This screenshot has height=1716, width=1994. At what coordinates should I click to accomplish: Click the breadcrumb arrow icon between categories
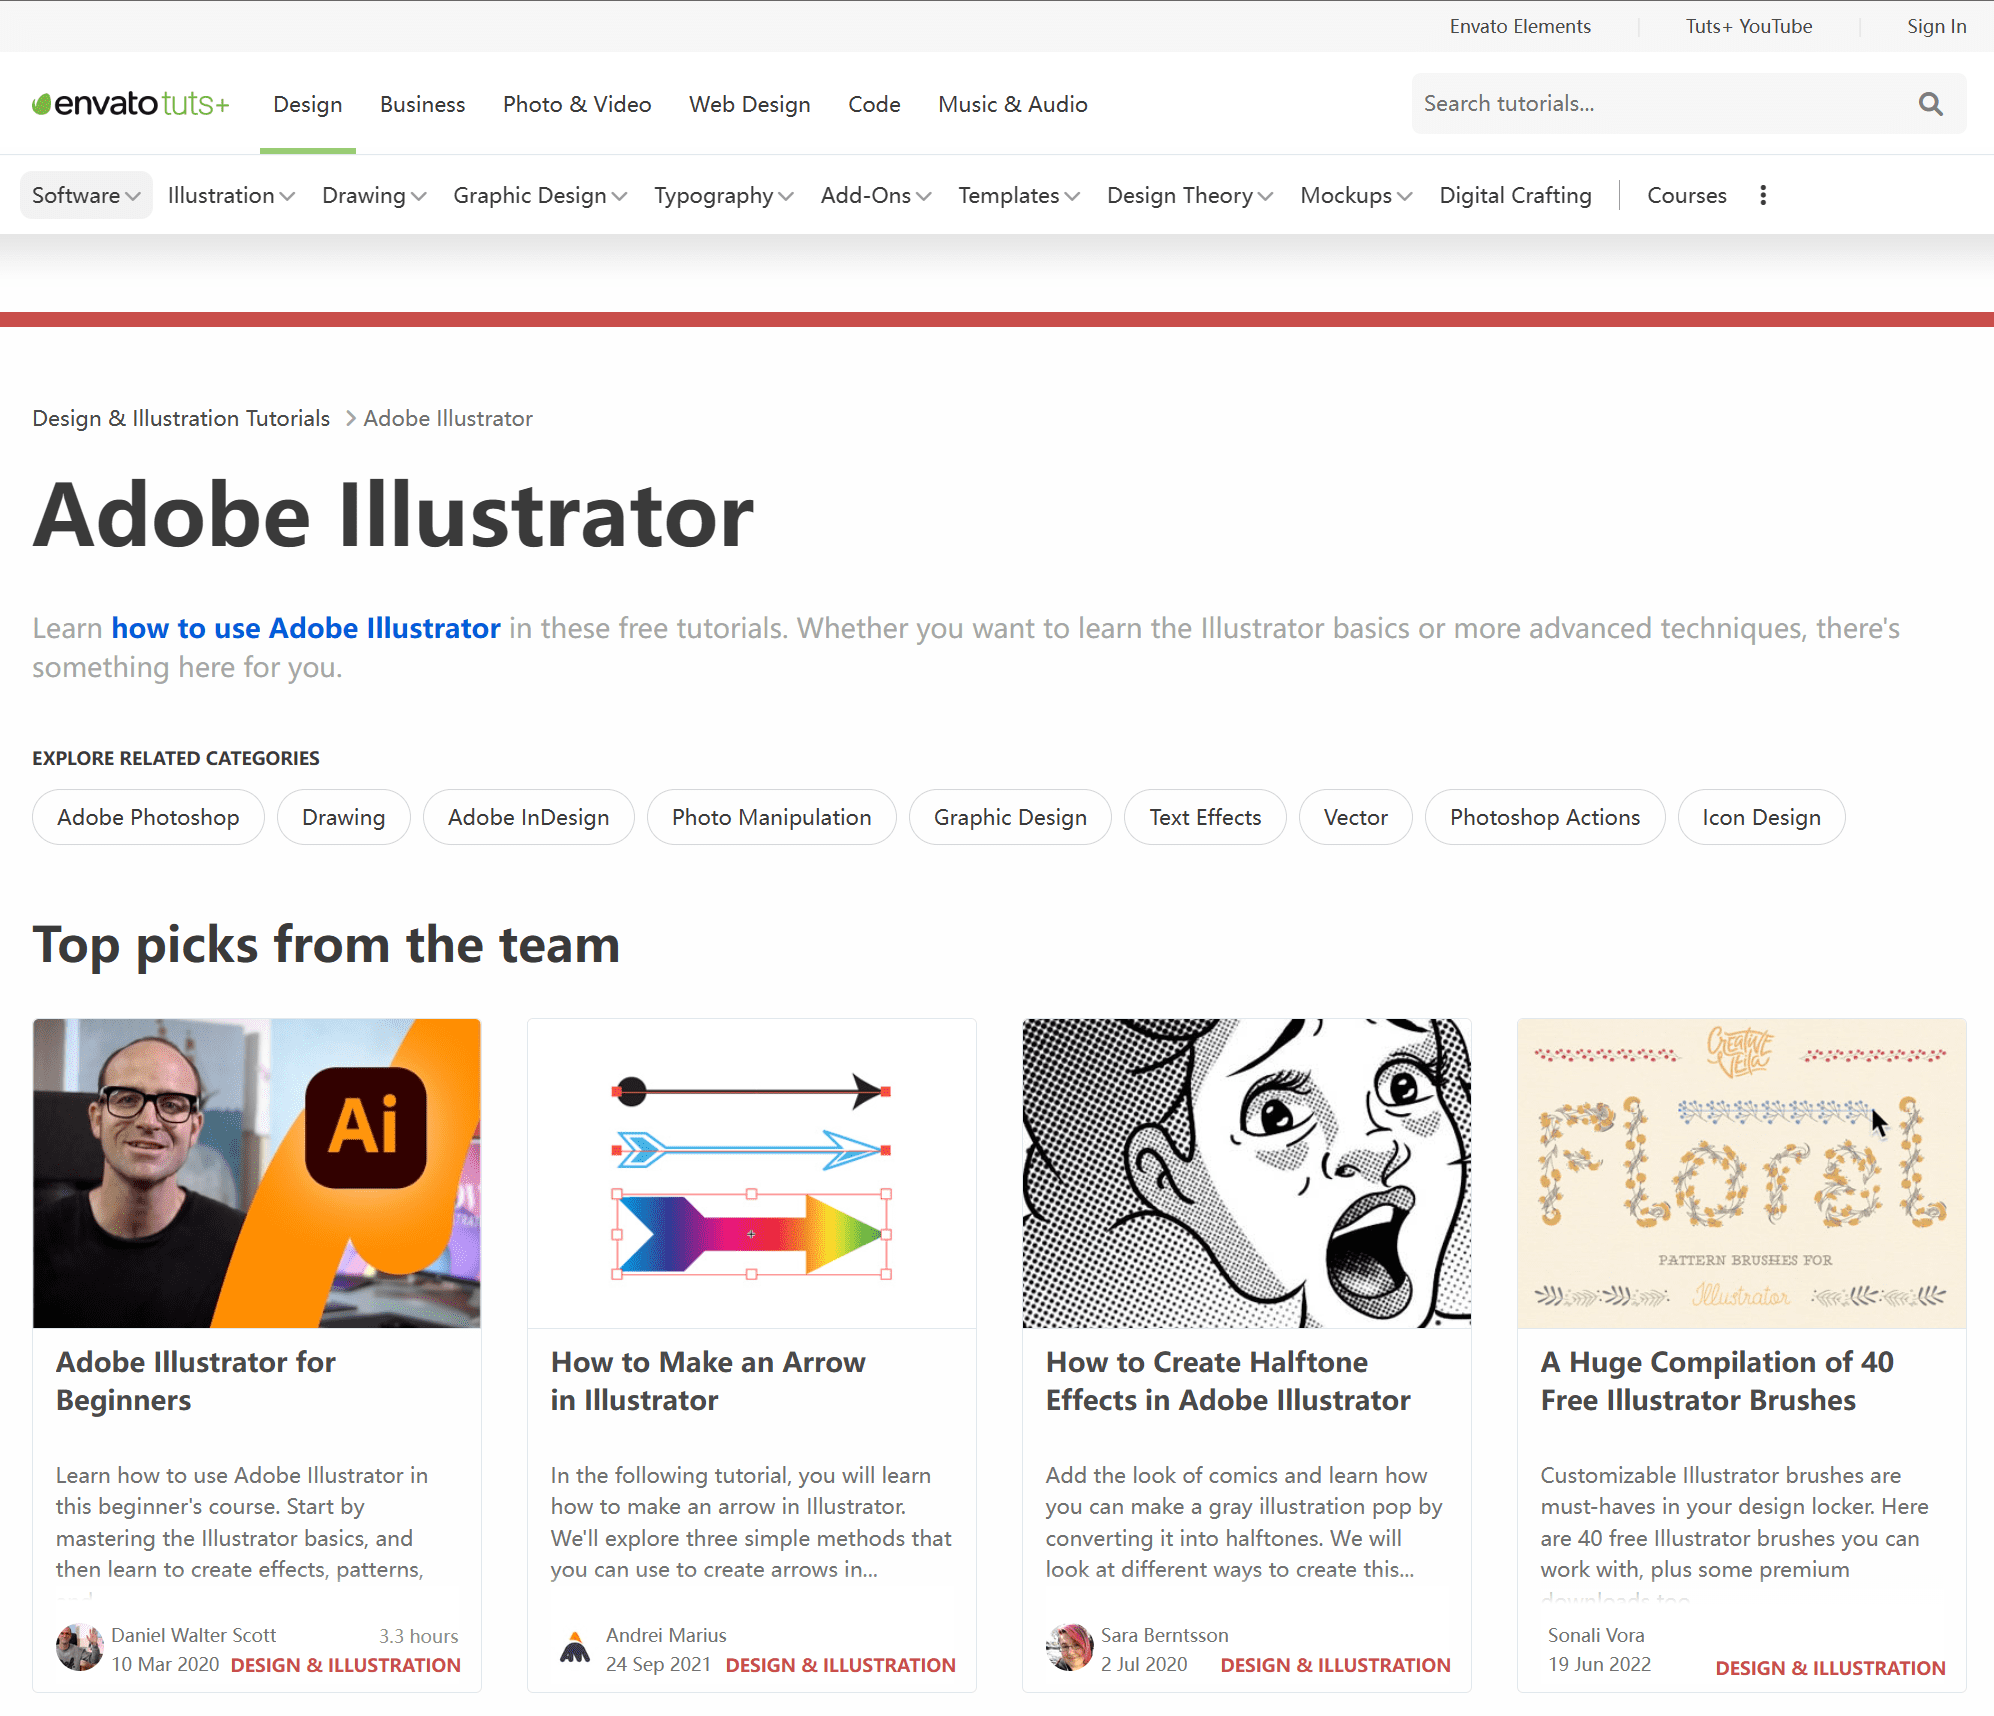pos(349,419)
